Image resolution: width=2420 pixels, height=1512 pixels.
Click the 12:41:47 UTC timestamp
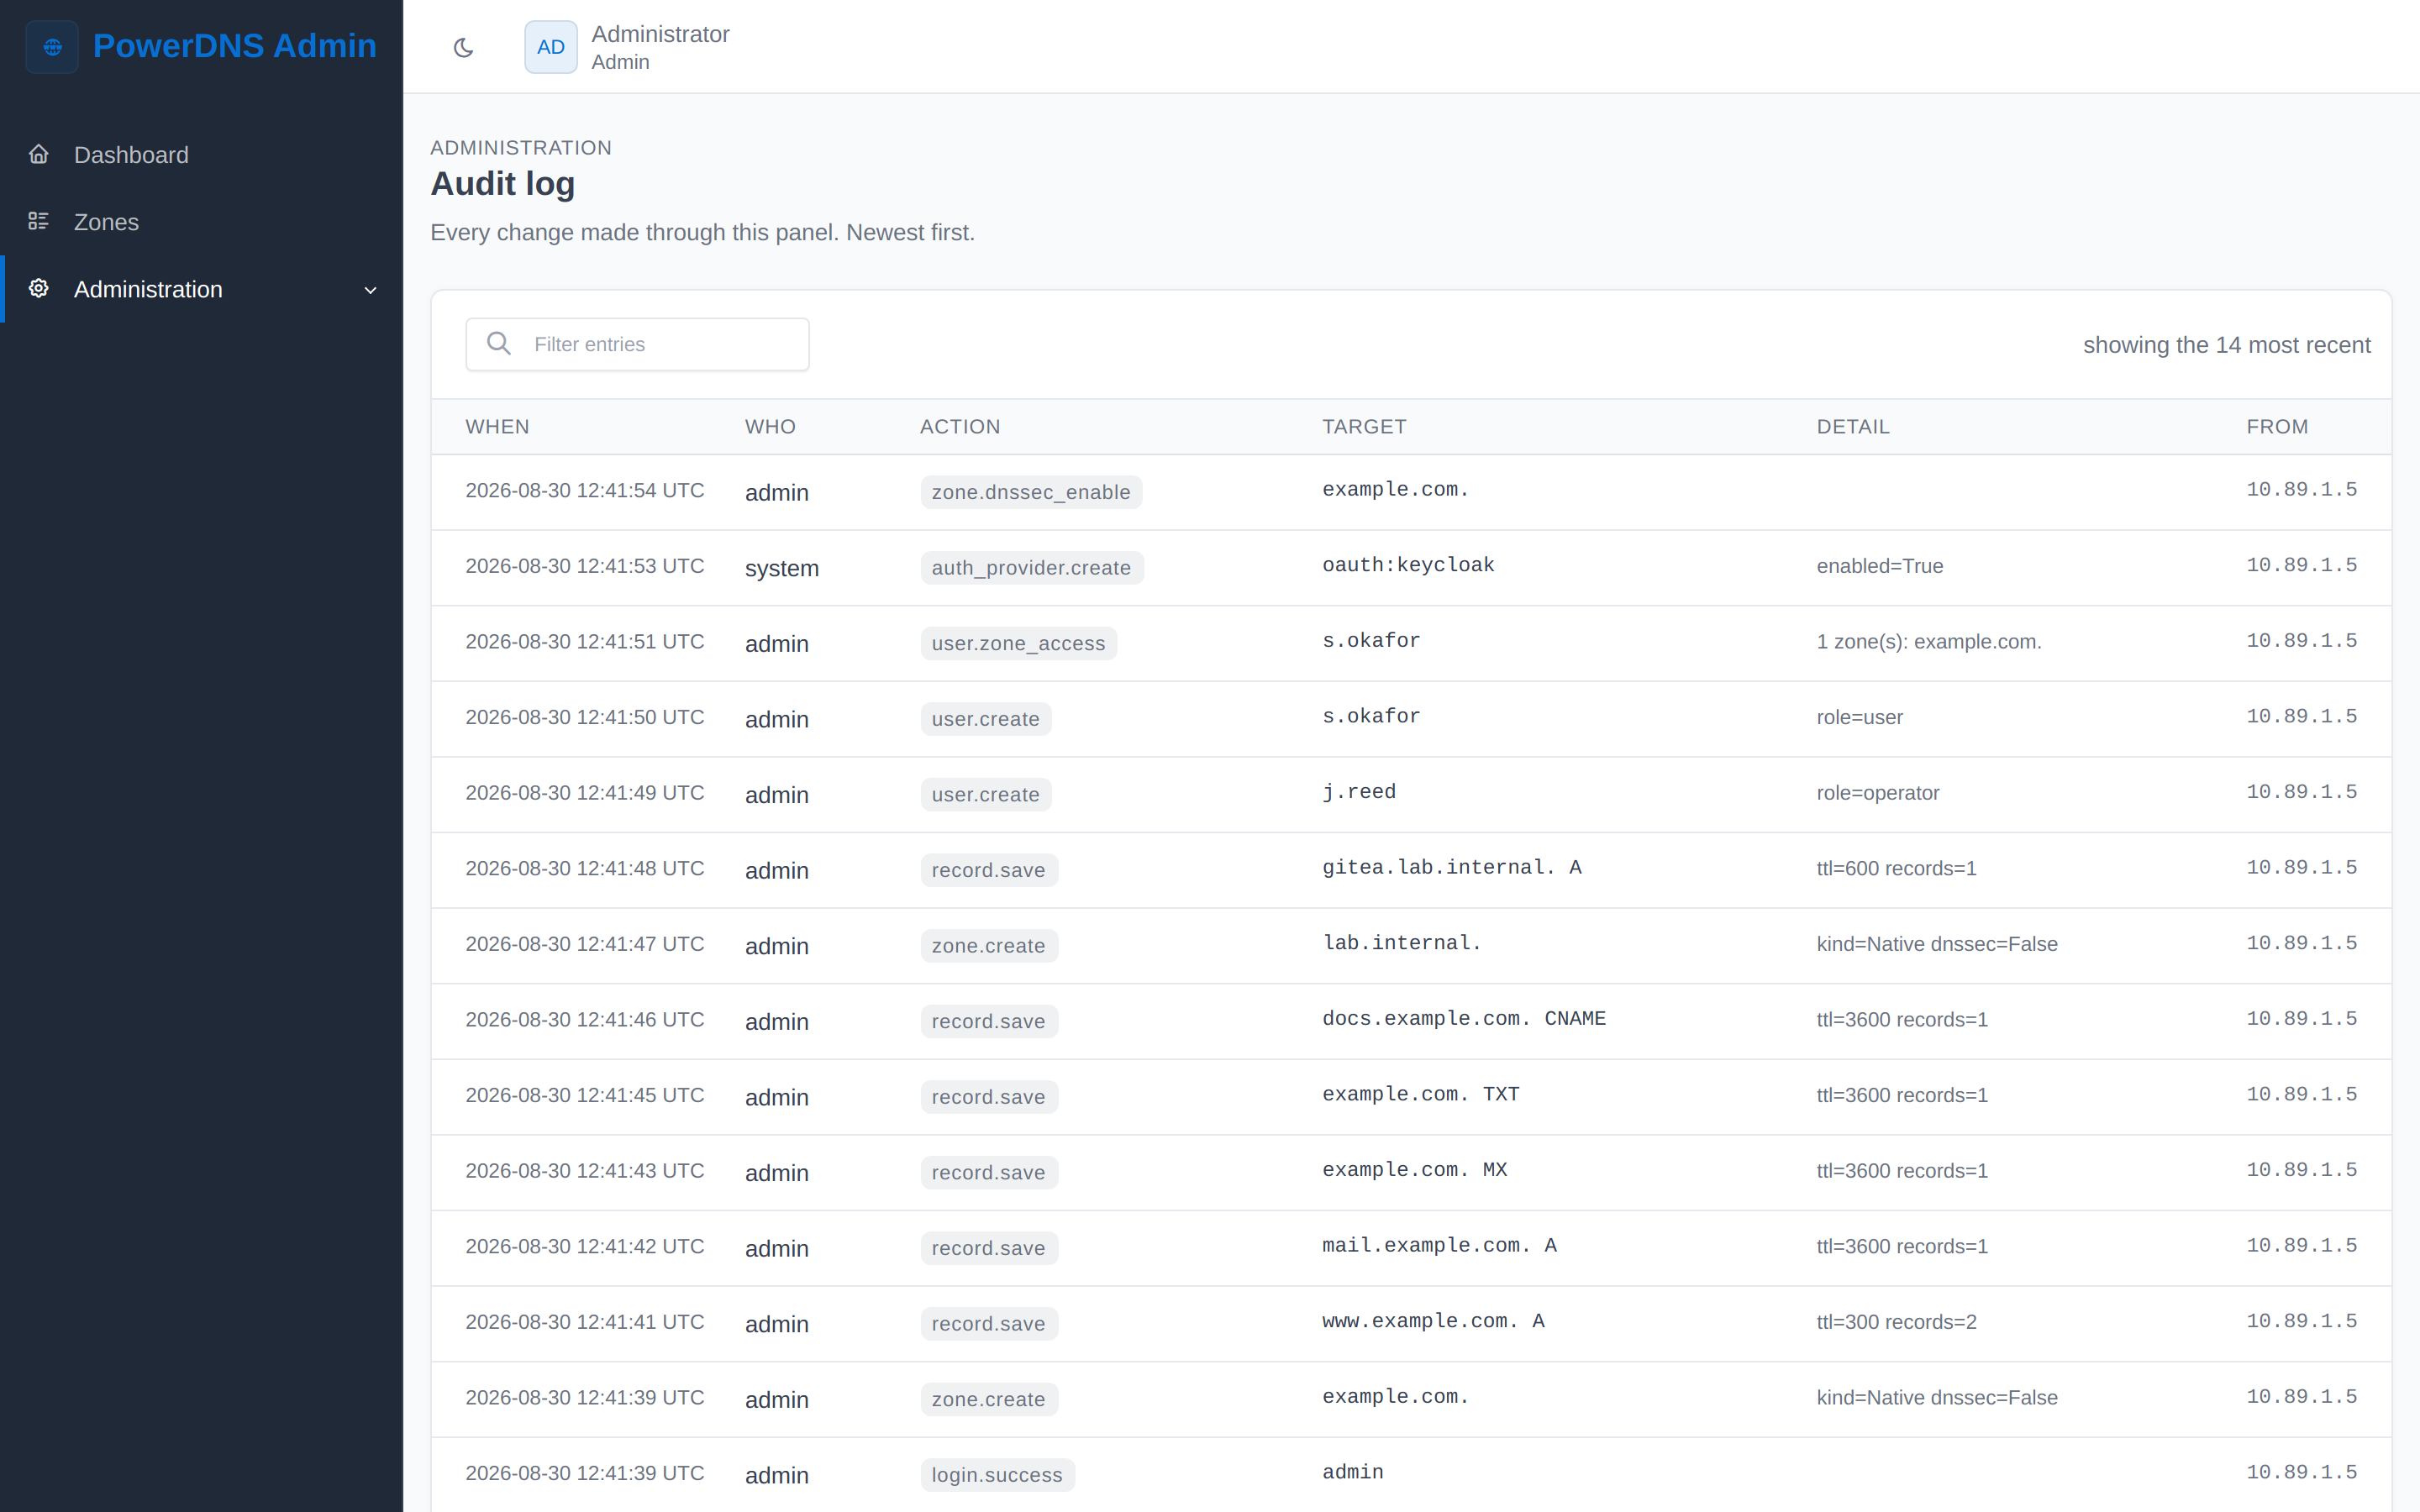(x=585, y=944)
